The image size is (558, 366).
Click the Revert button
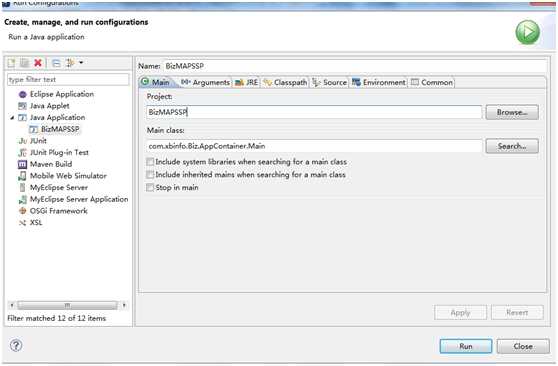tap(517, 313)
